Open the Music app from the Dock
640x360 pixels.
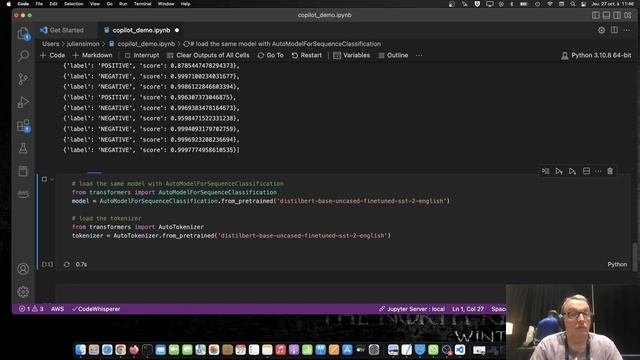coord(280,350)
